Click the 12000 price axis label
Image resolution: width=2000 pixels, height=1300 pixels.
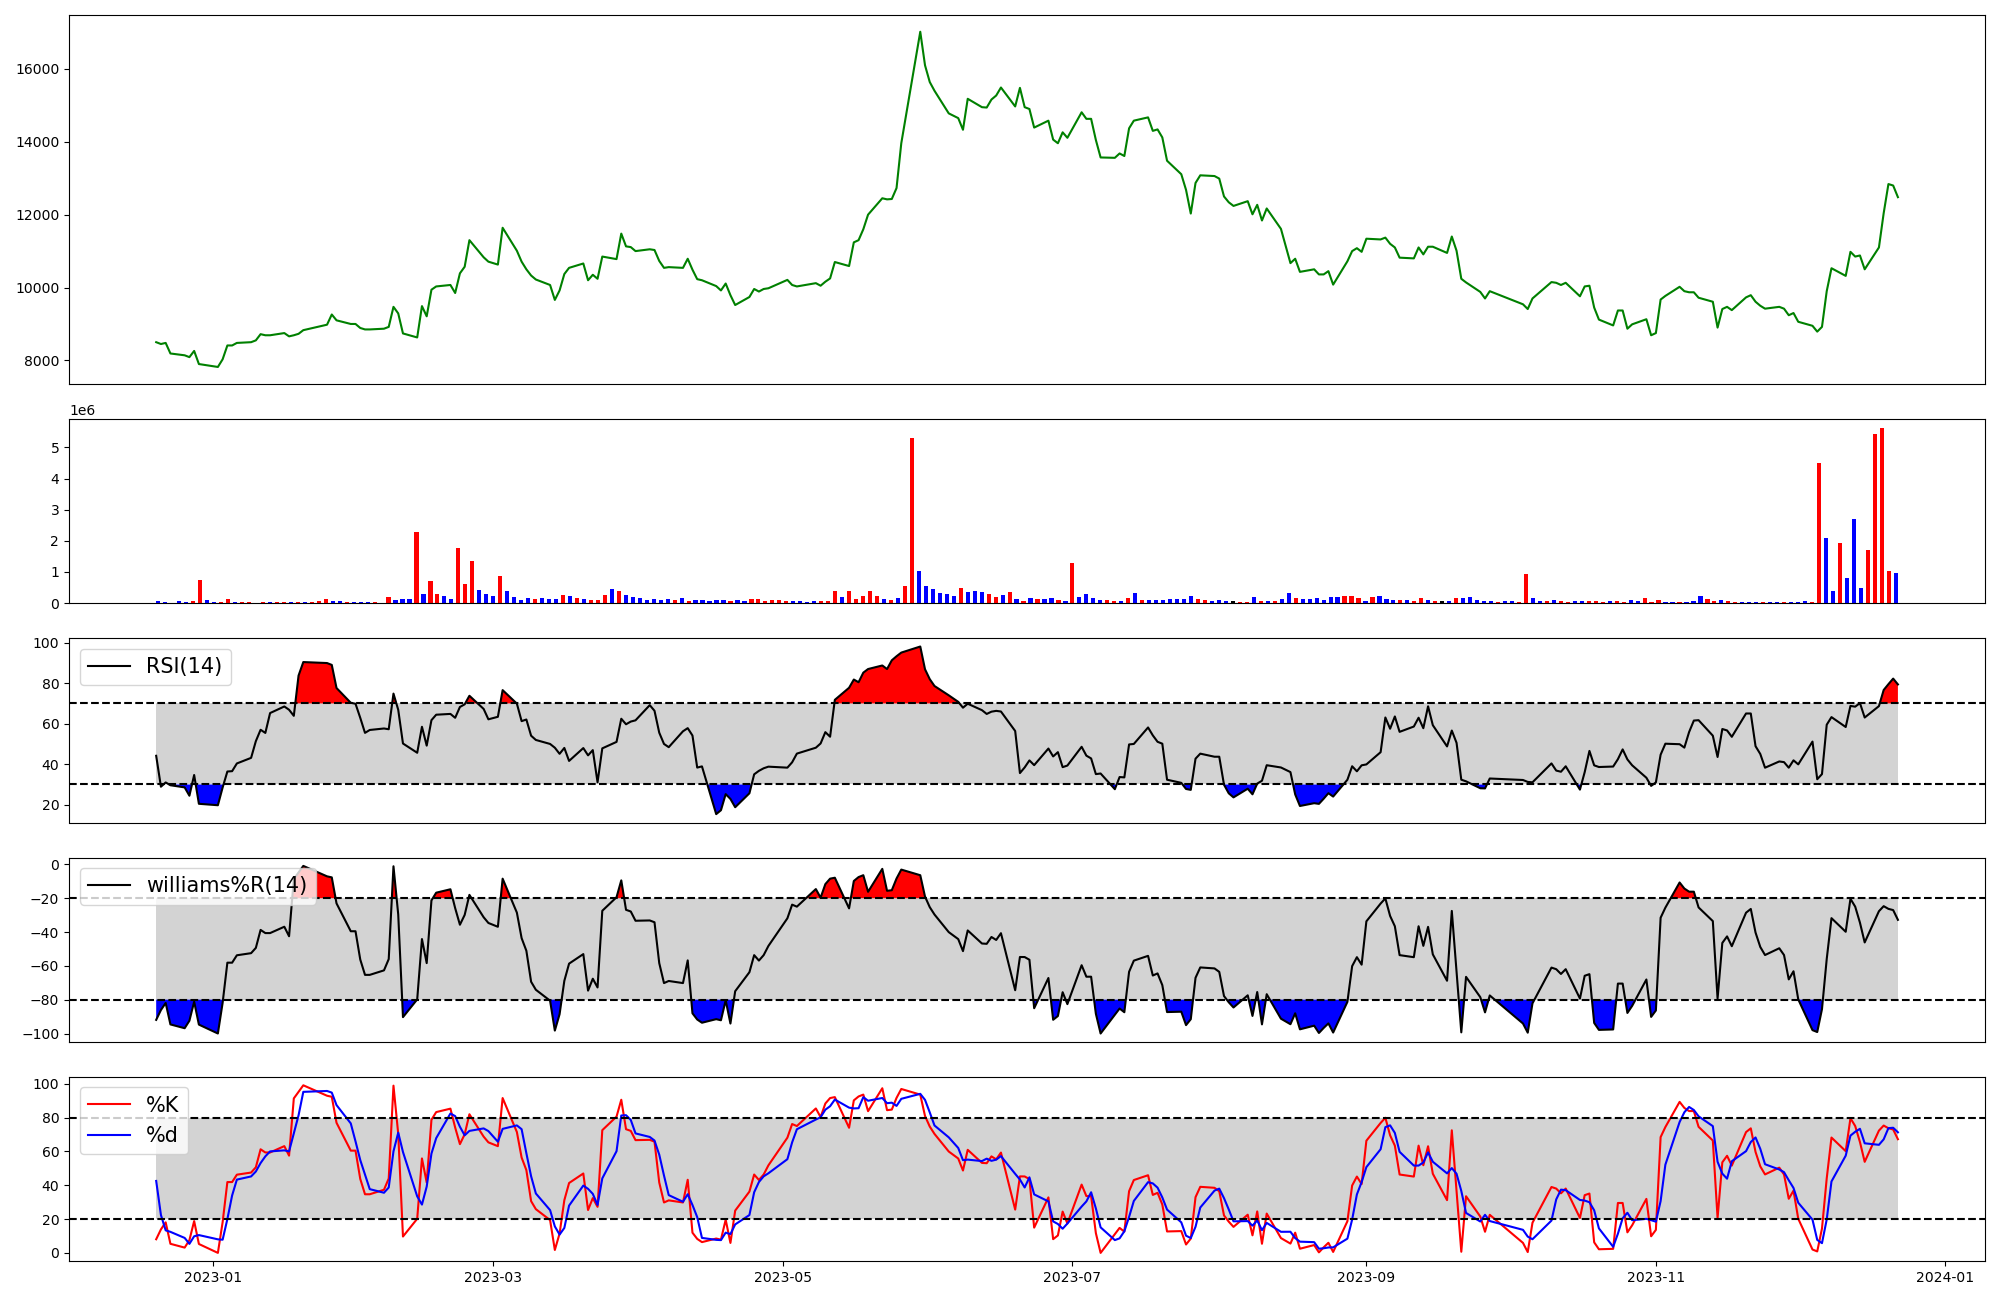(x=38, y=216)
